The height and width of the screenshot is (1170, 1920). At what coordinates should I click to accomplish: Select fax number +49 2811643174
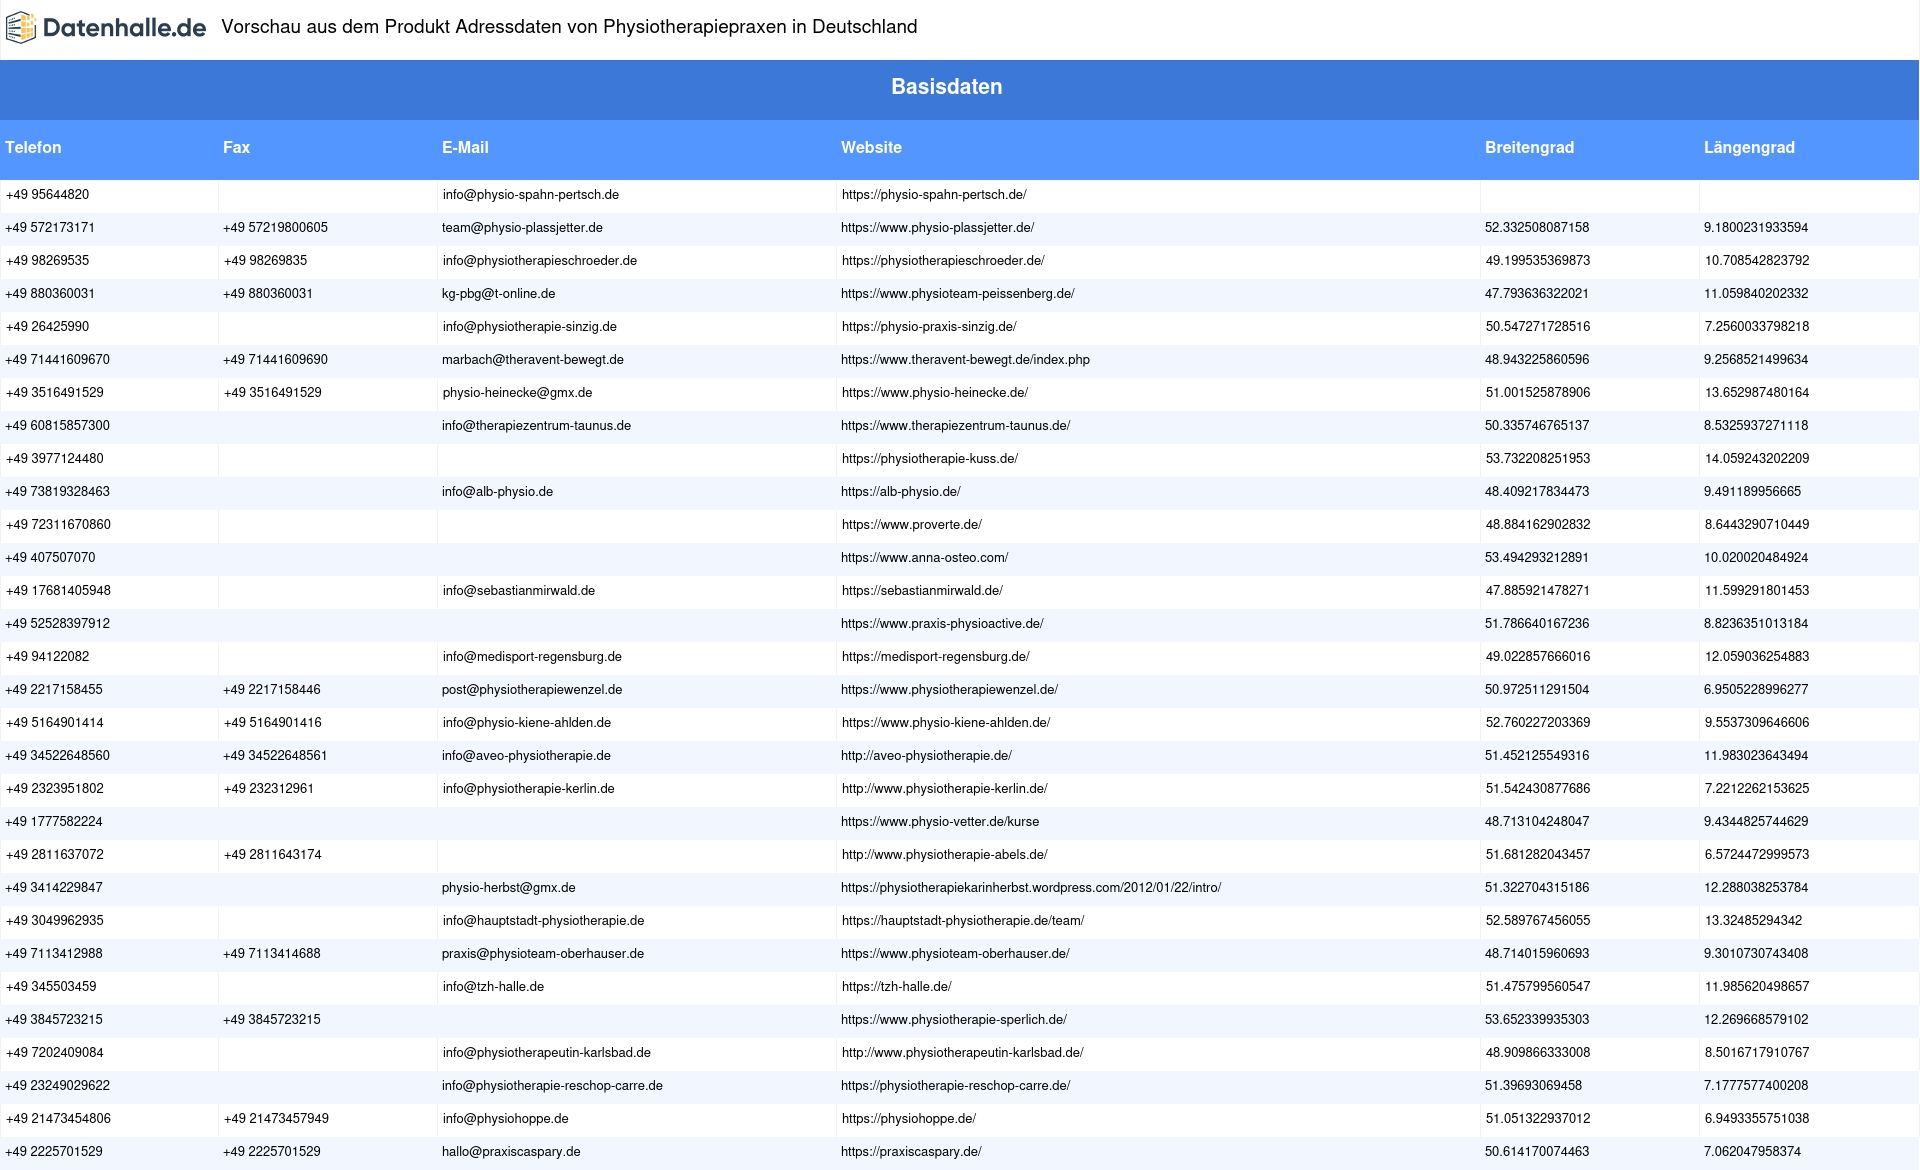click(273, 855)
